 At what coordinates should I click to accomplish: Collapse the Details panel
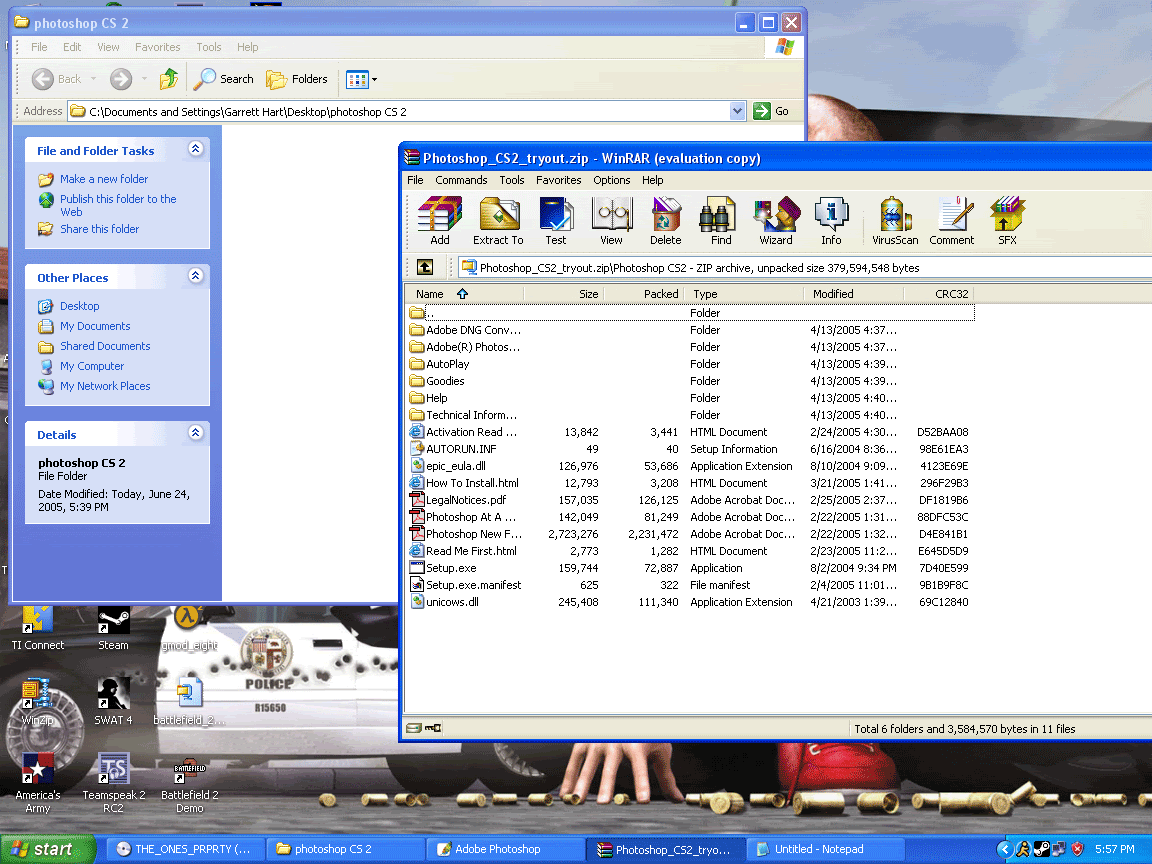[195, 433]
